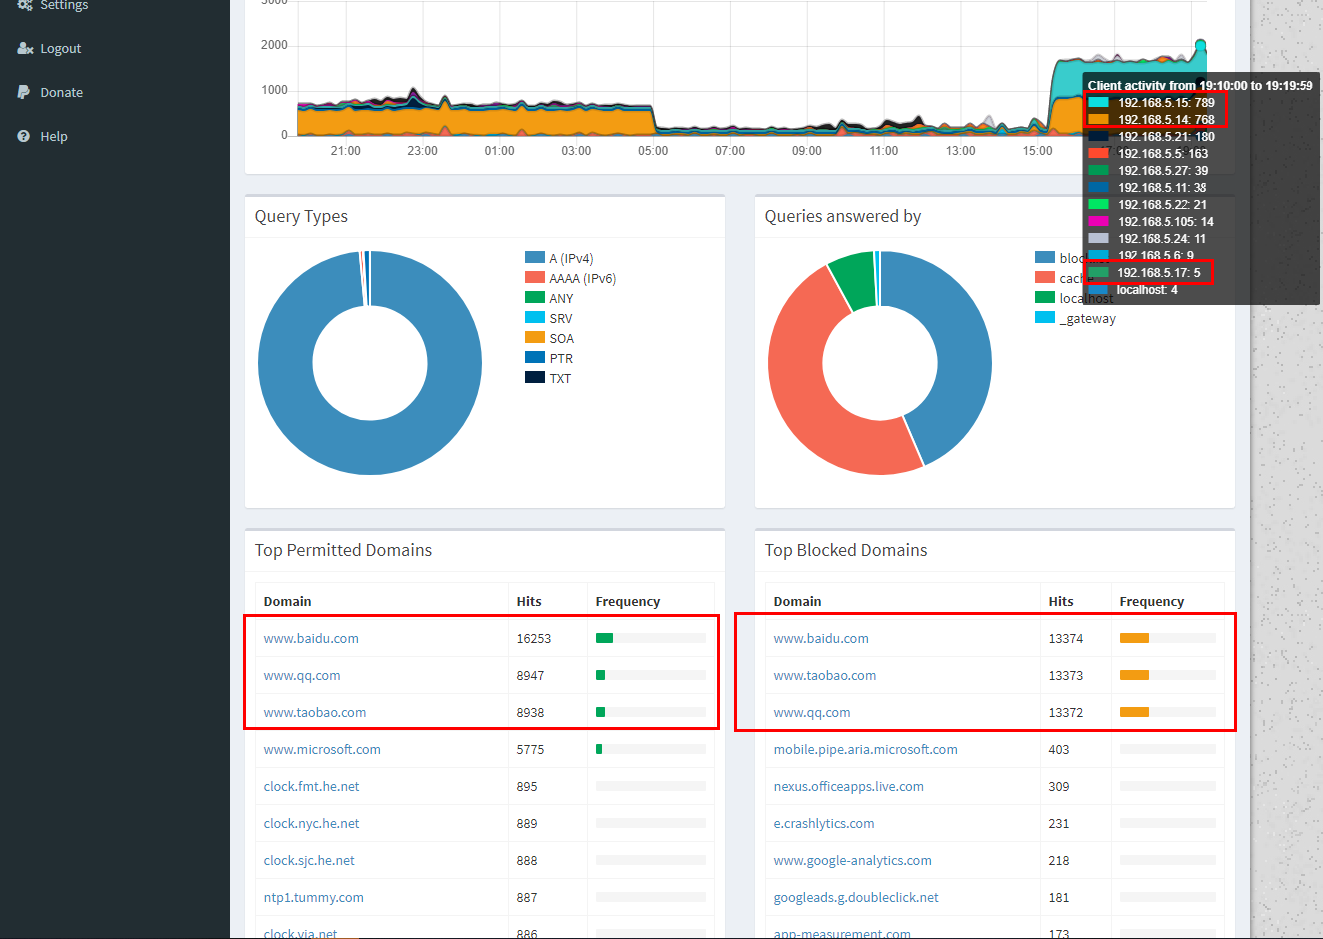Click hits value 403 in blocked domains
This screenshot has width=1323, height=939.
(1059, 749)
